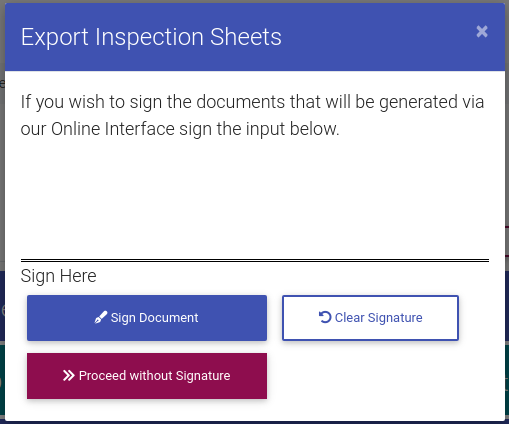Viewport: 509px width, 424px height.
Task: Click the pen icon on Sign Document
Action: (100, 317)
